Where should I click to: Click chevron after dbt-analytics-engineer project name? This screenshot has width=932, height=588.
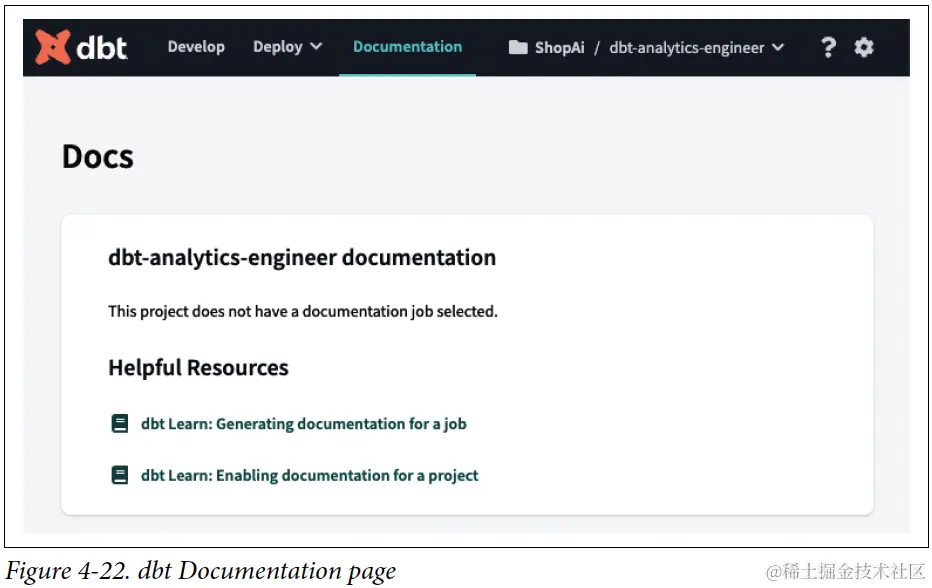778,47
